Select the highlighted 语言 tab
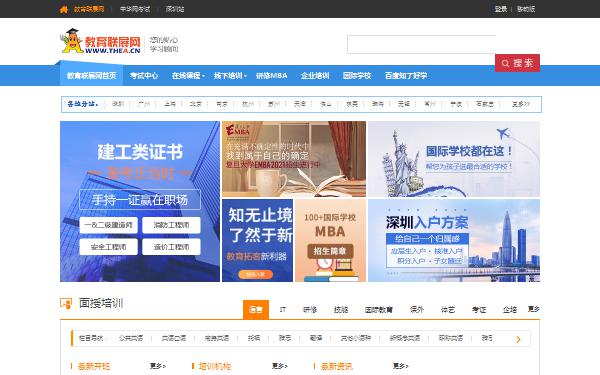 [x=256, y=310]
